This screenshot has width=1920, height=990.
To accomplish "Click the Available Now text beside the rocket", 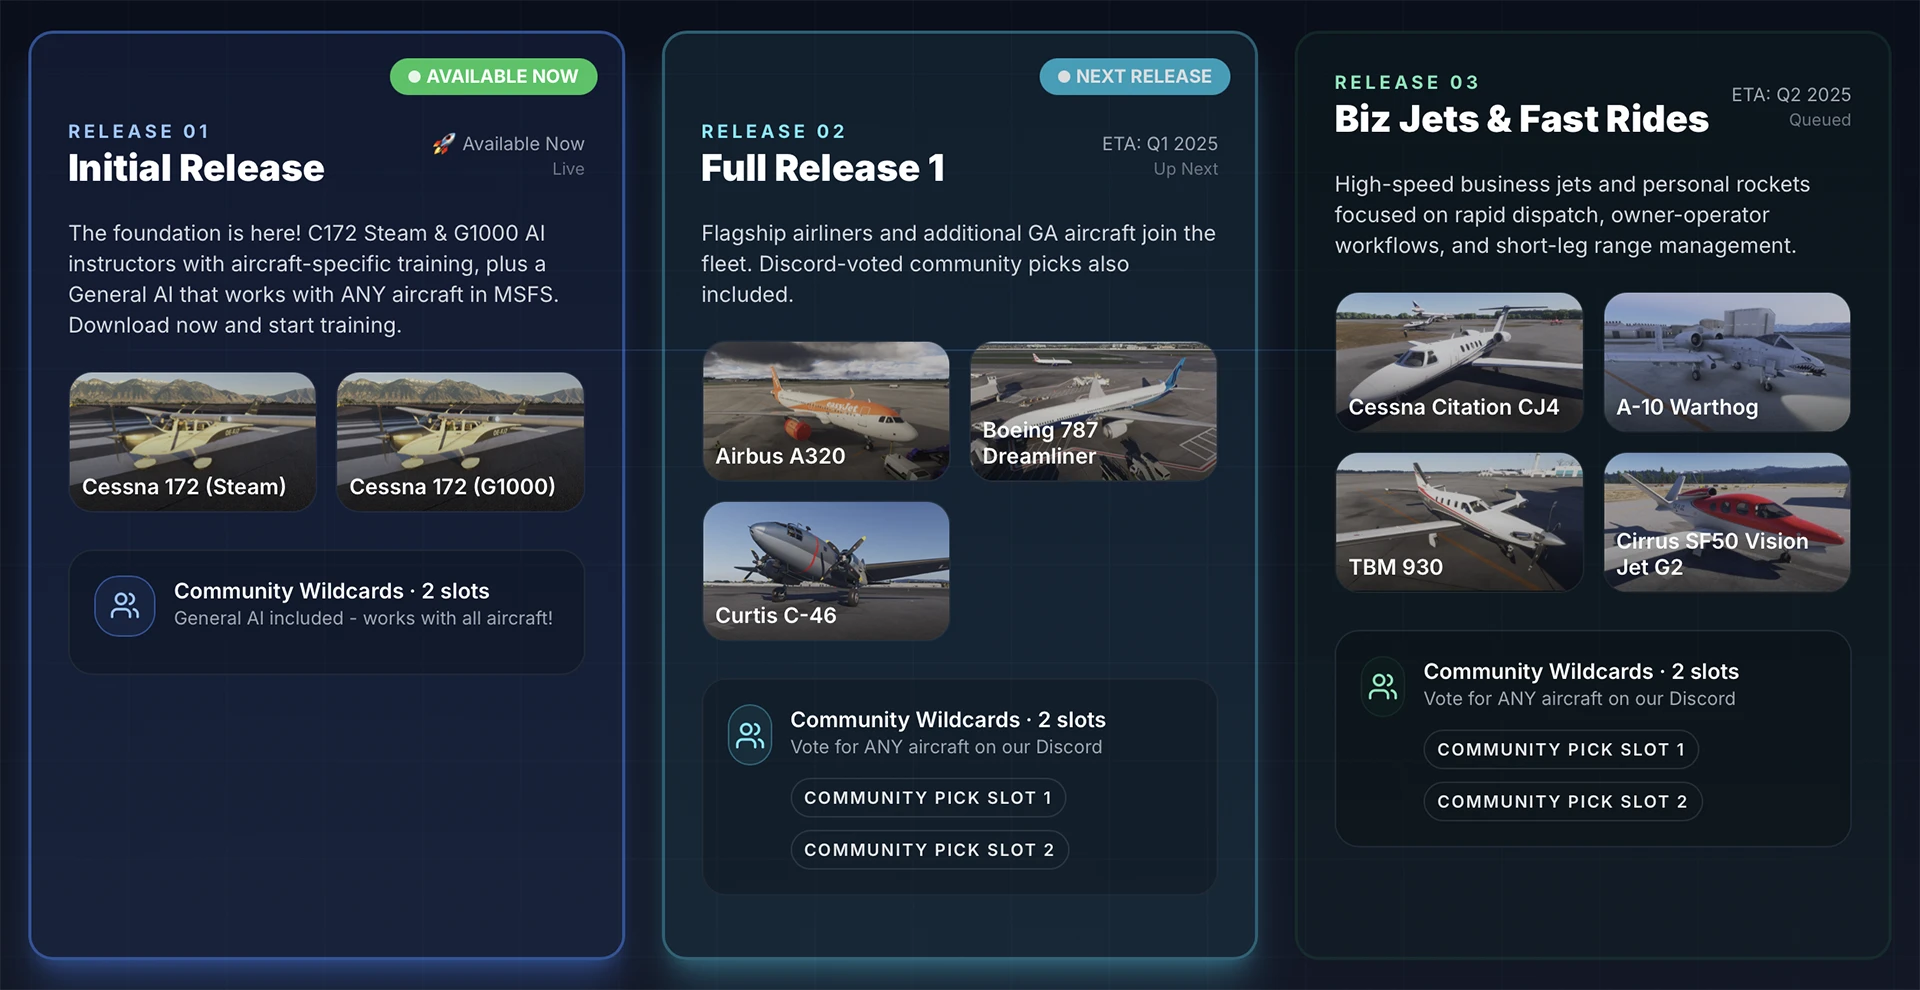I will (x=523, y=144).
